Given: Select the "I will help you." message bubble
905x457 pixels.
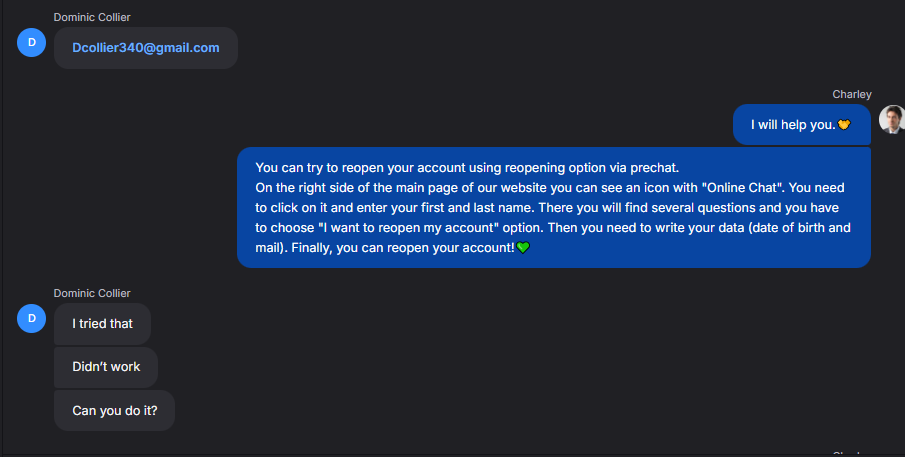Looking at the screenshot, I should 790,125.
